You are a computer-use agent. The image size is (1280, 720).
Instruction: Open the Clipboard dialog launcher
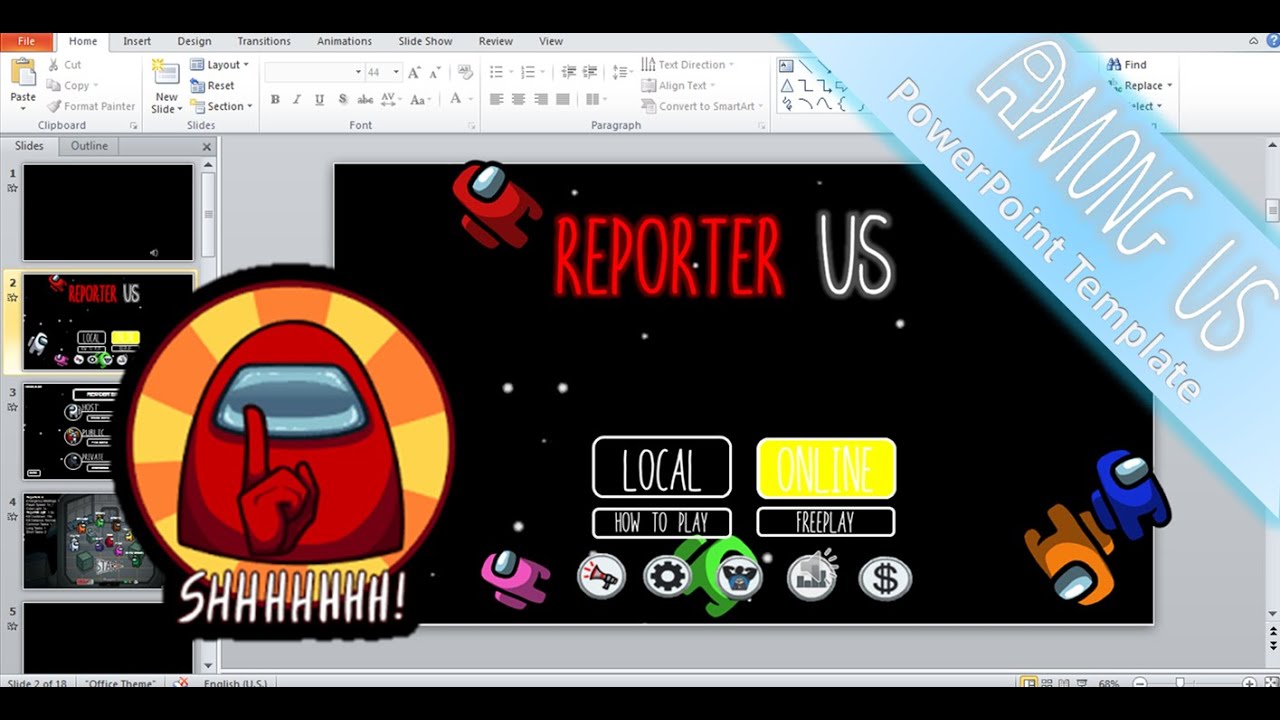tap(134, 126)
